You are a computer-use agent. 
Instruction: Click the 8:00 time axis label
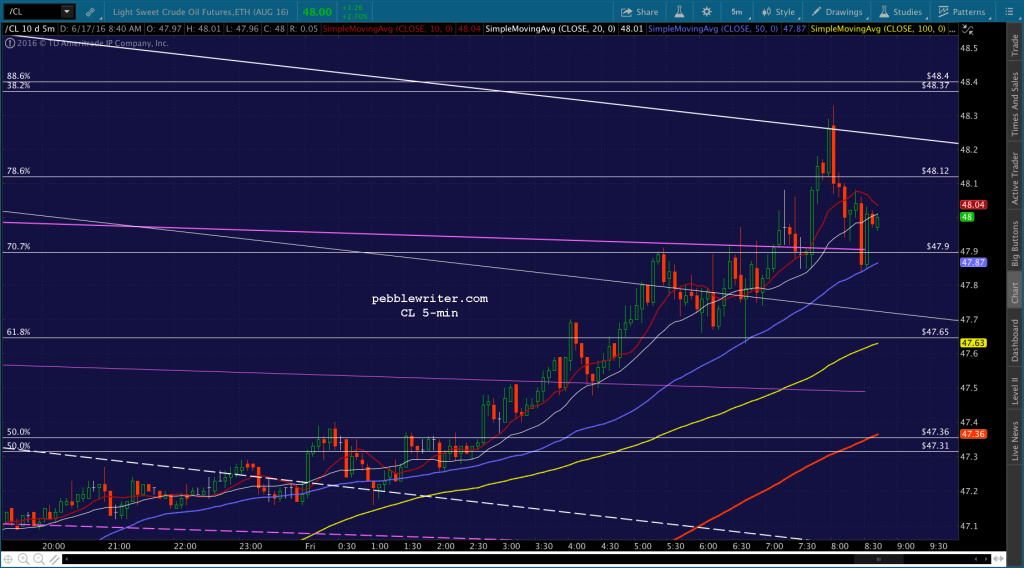(x=839, y=546)
